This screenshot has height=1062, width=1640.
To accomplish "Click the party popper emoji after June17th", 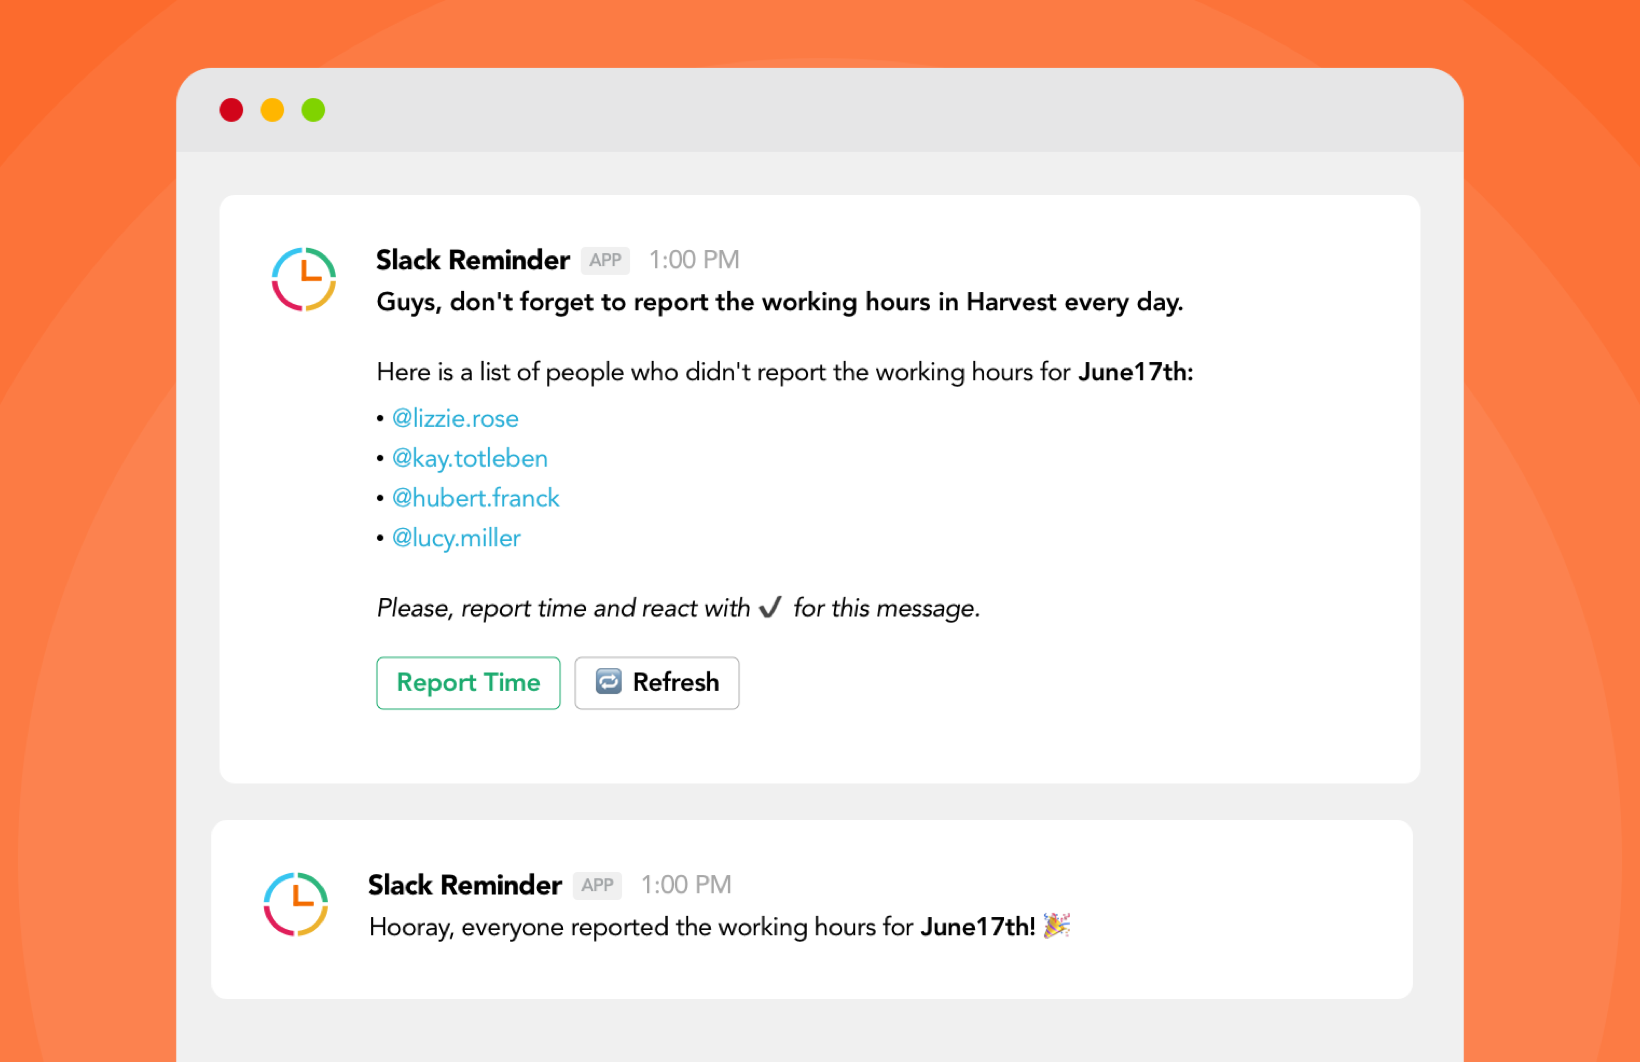I will (1059, 926).
